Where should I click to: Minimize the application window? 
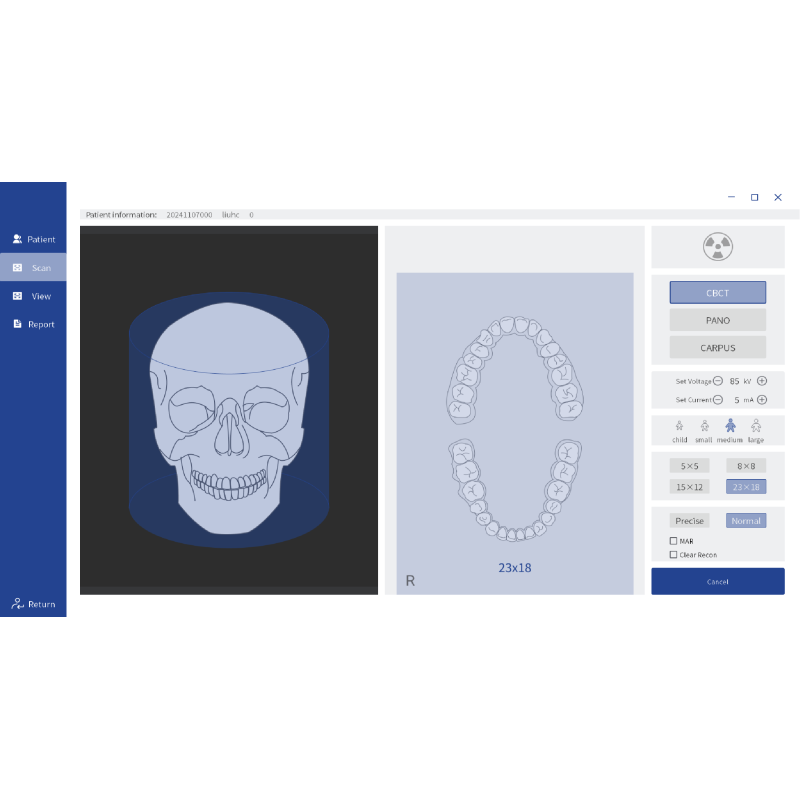731,197
